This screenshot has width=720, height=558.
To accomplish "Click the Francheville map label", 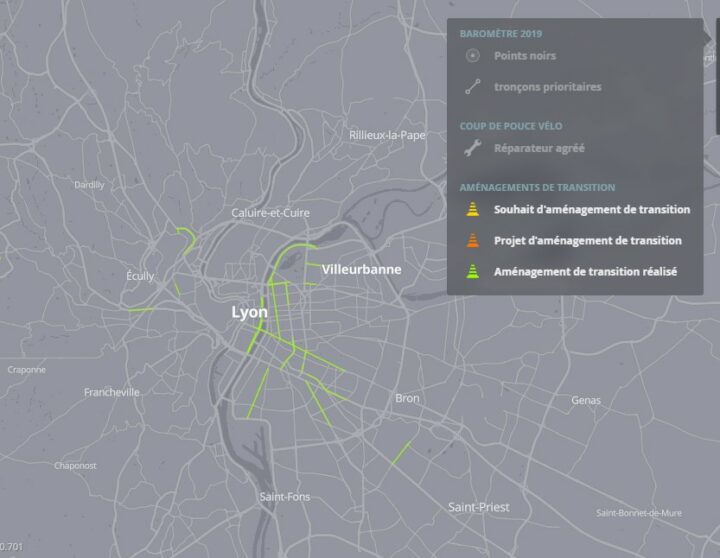I will [x=112, y=392].
